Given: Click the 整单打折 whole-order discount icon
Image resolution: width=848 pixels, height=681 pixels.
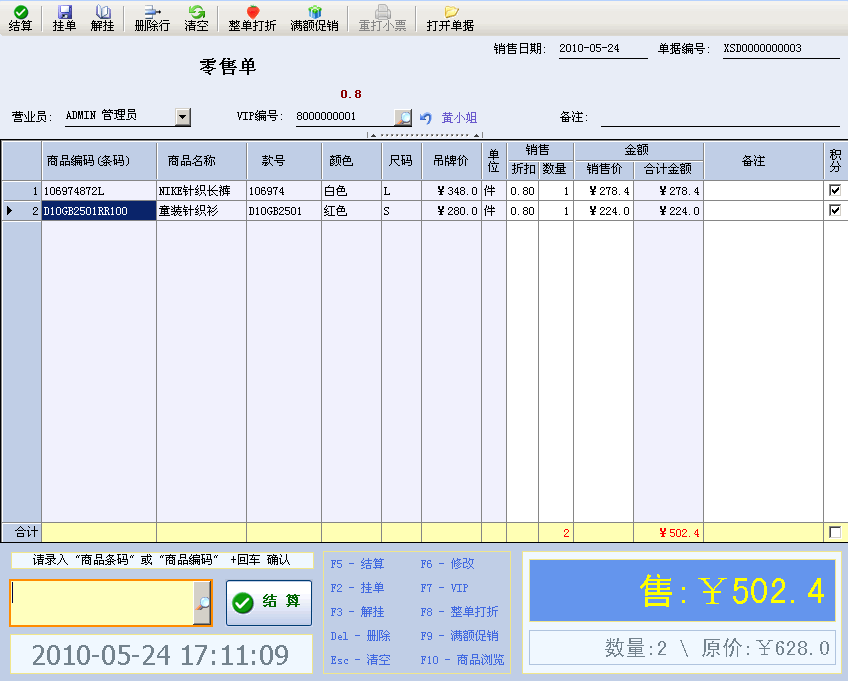Looking at the screenshot, I should (x=253, y=18).
